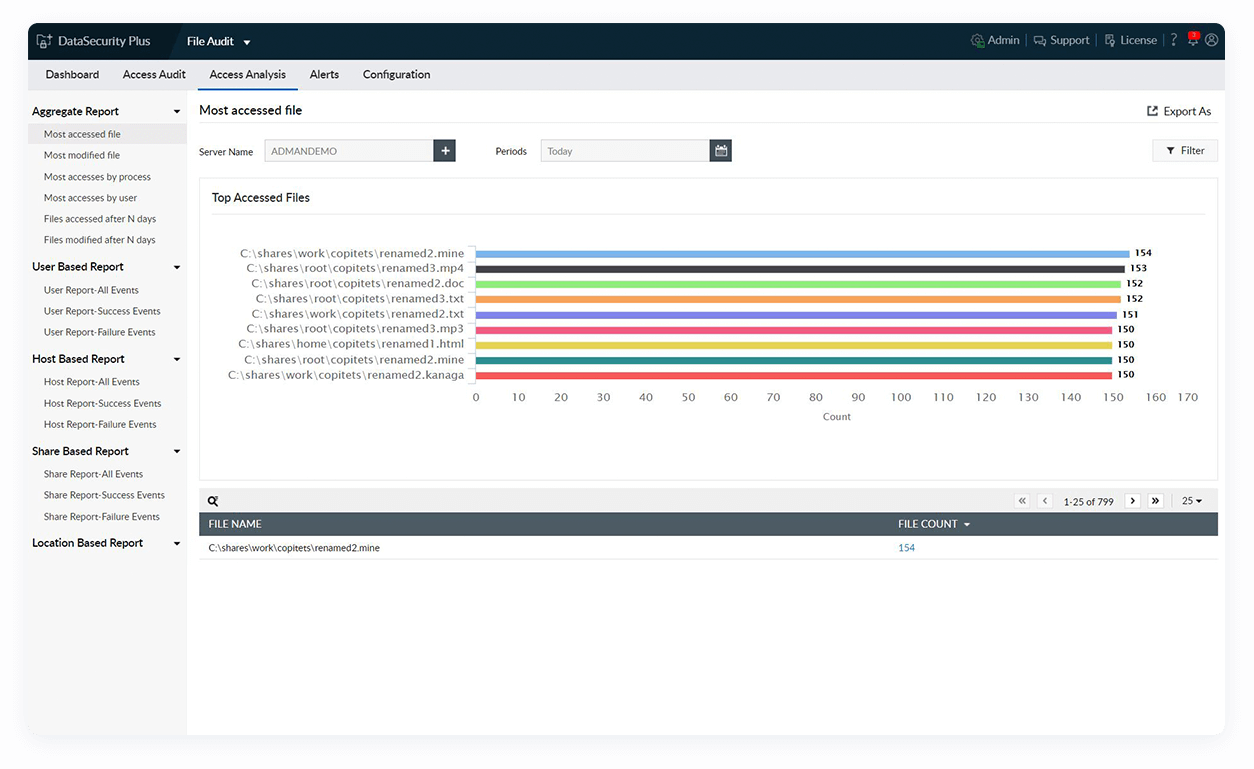Open Most accesses by process report

(97, 177)
